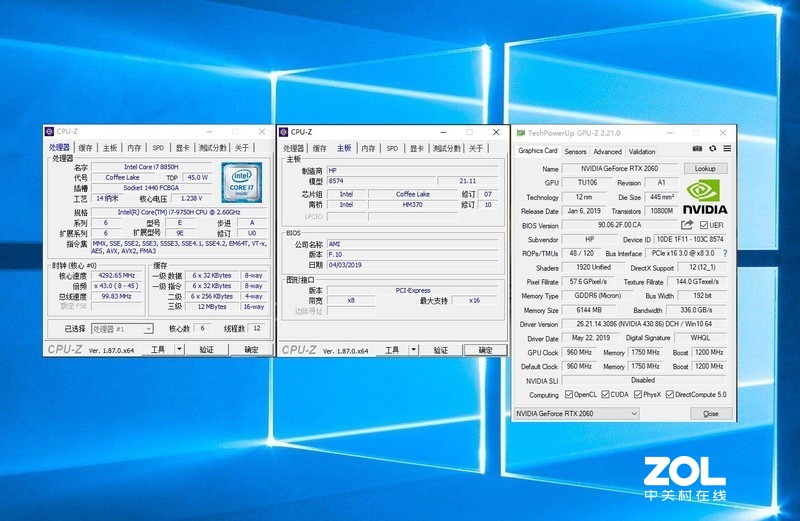Screen dimensions: 800x521
Task: Open 显卡 tab in processor CPU-Z window
Action: click(182, 147)
